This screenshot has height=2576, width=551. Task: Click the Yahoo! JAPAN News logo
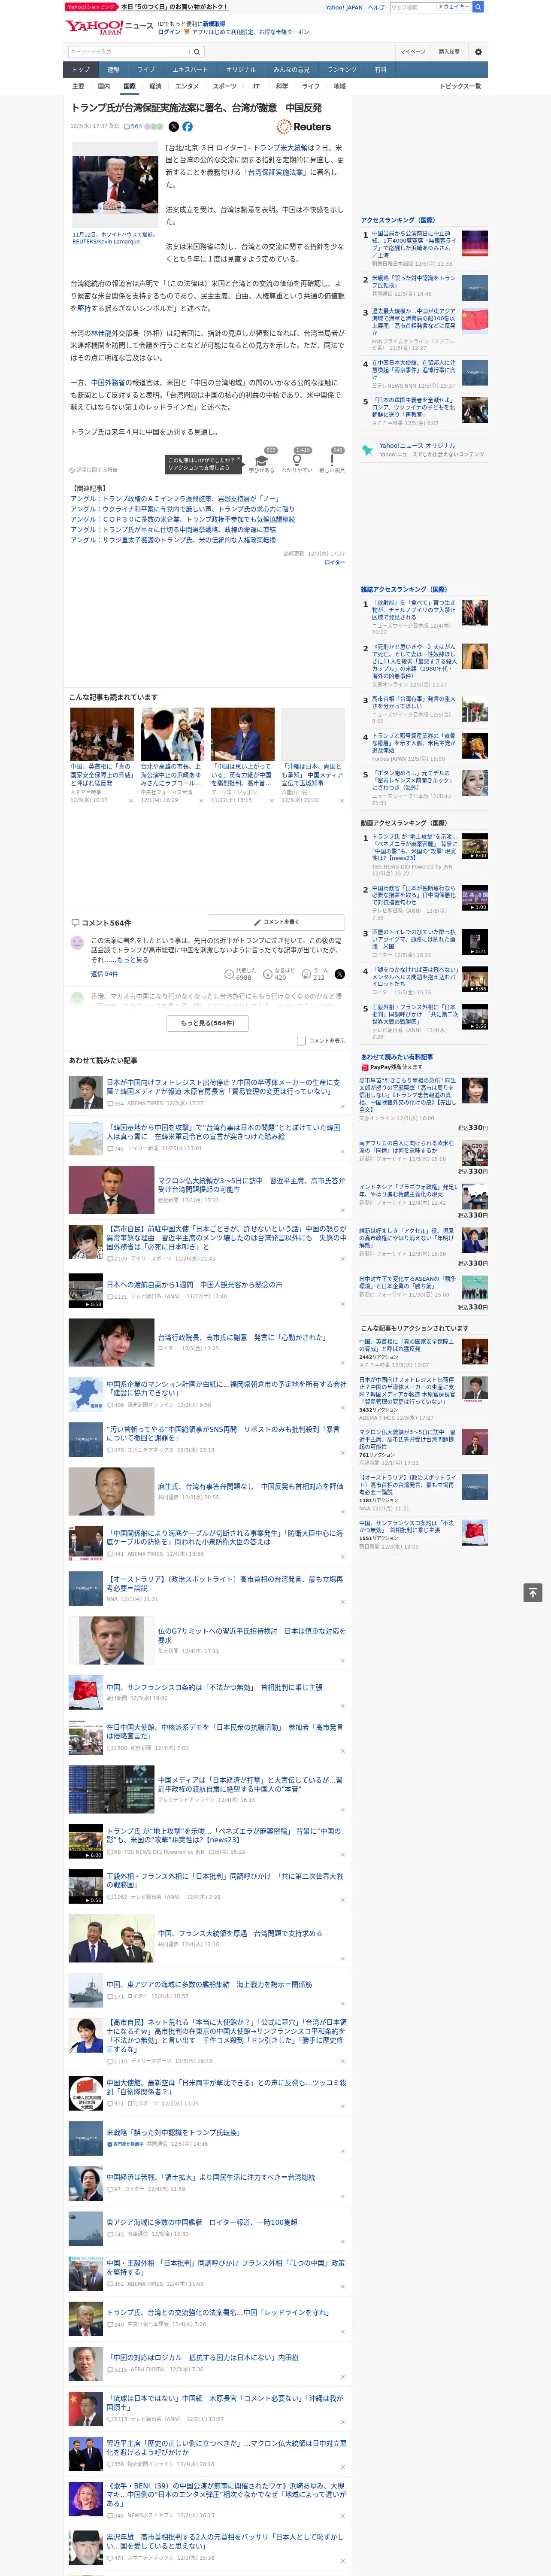tap(109, 27)
